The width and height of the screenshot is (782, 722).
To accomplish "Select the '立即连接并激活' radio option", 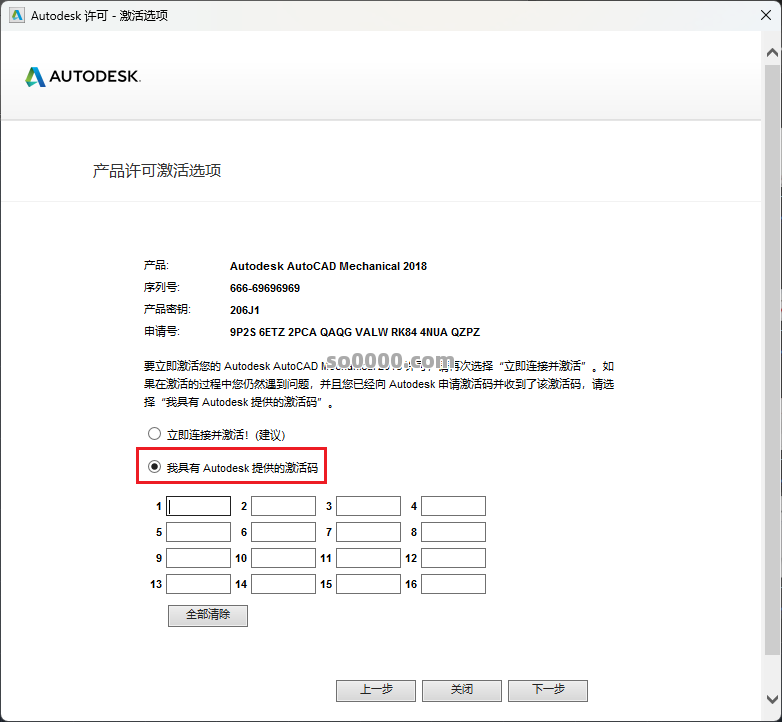I will point(154,434).
